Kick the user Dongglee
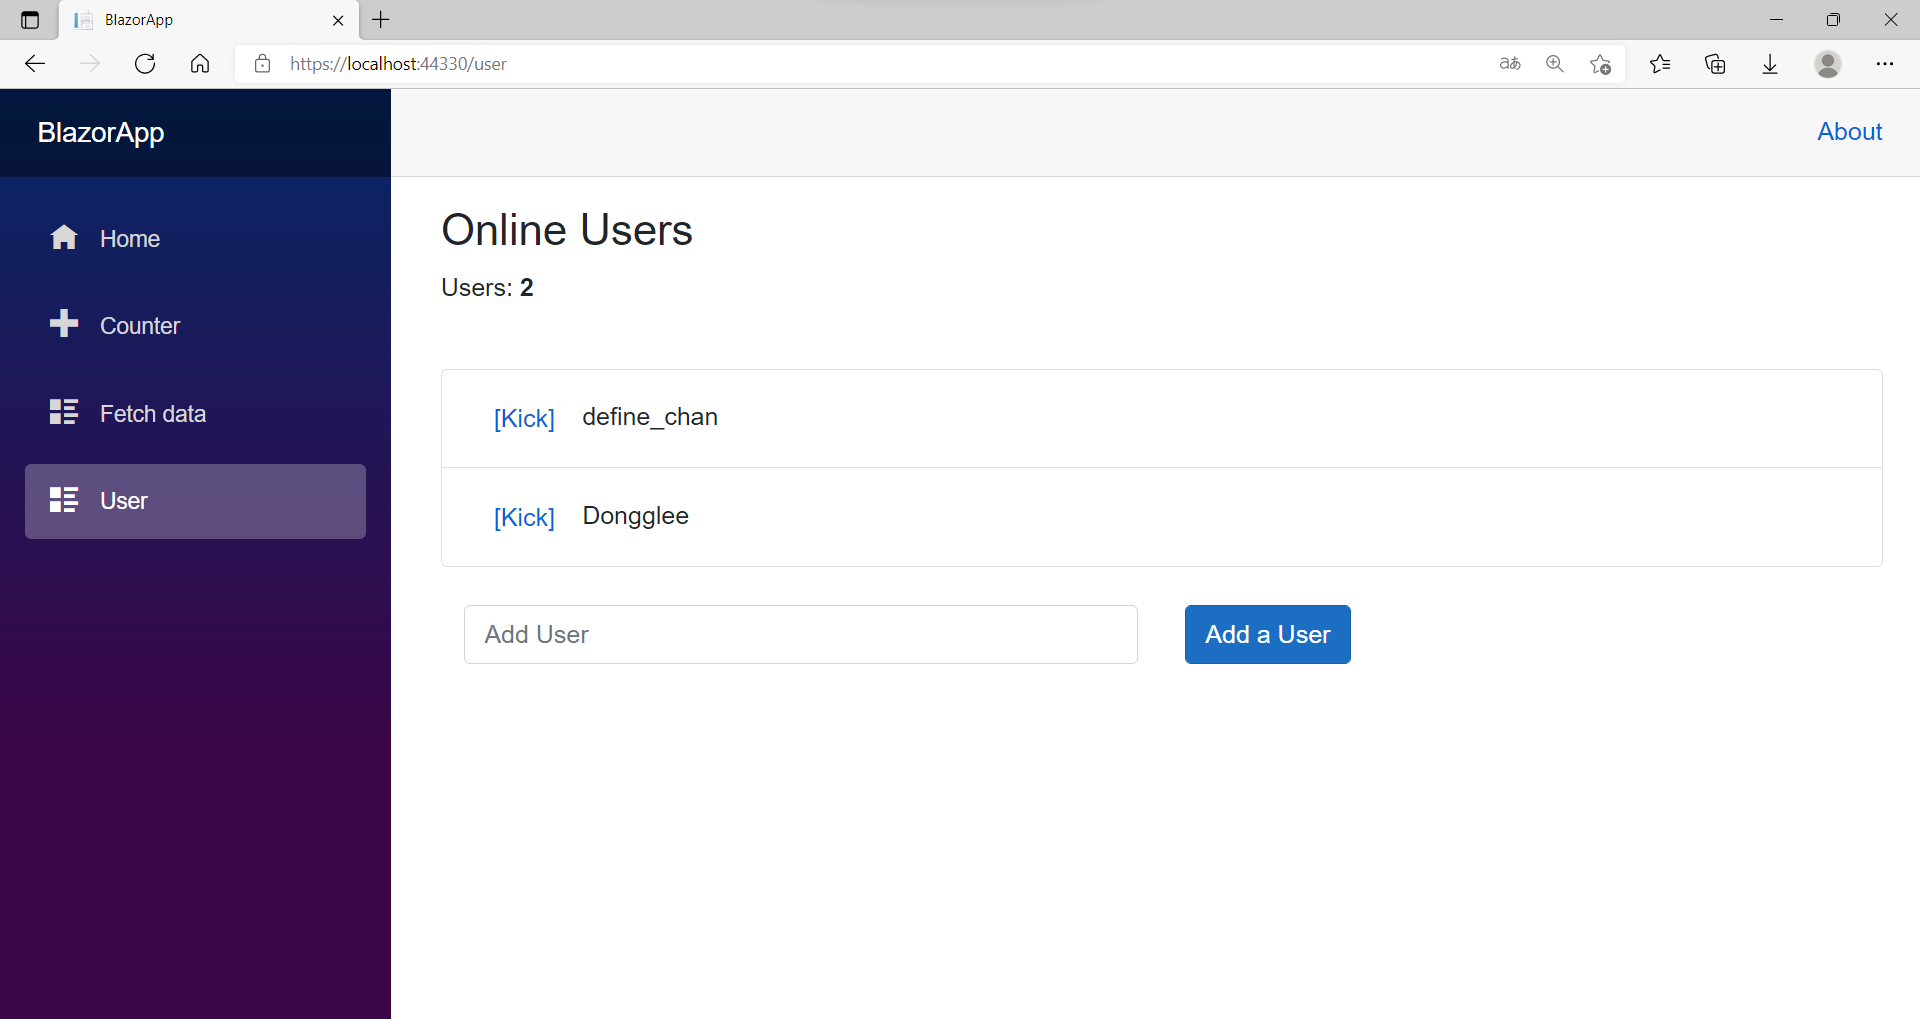1920x1019 pixels. 524,517
